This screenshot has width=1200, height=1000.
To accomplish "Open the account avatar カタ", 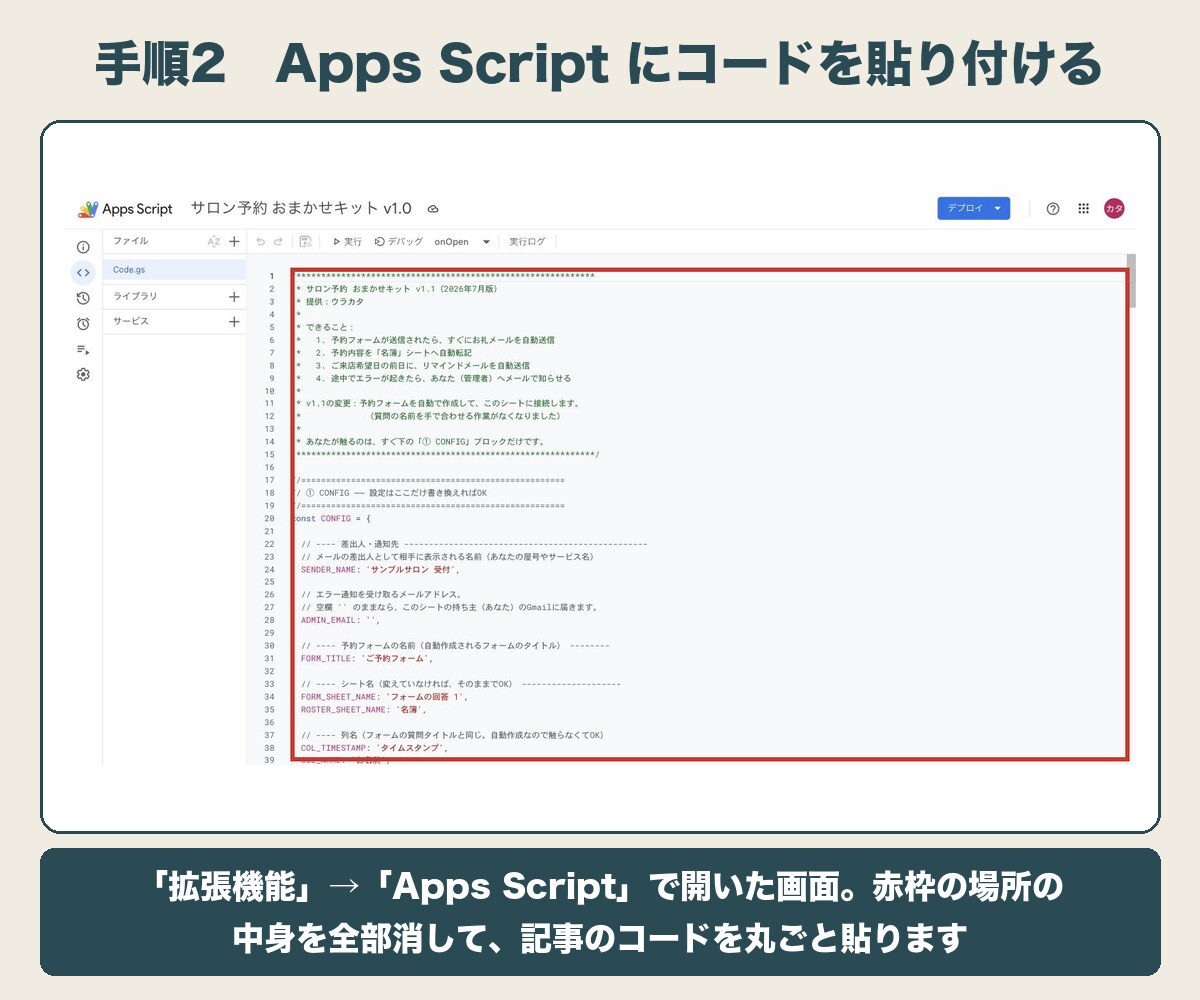I will 1114,208.
